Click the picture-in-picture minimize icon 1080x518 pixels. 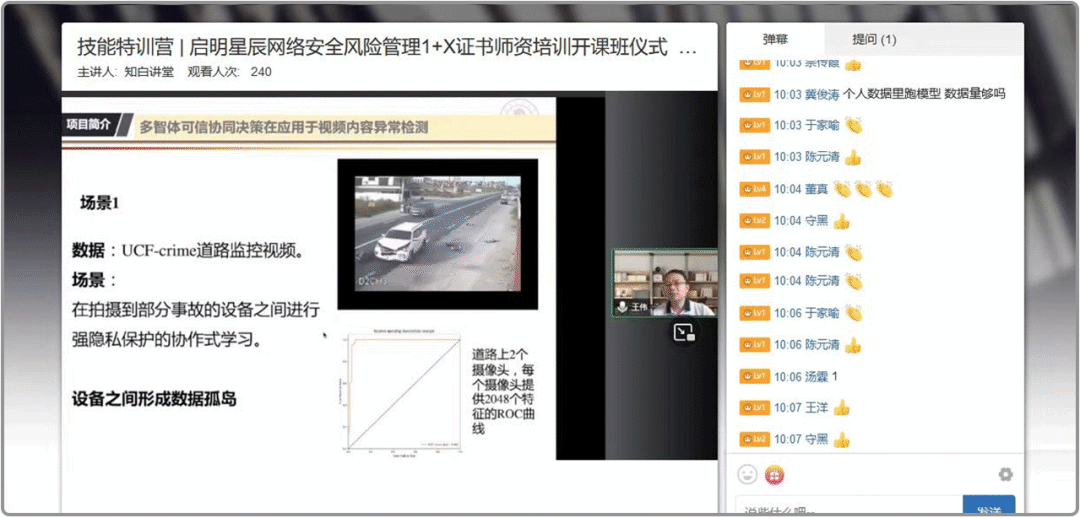click(x=684, y=333)
